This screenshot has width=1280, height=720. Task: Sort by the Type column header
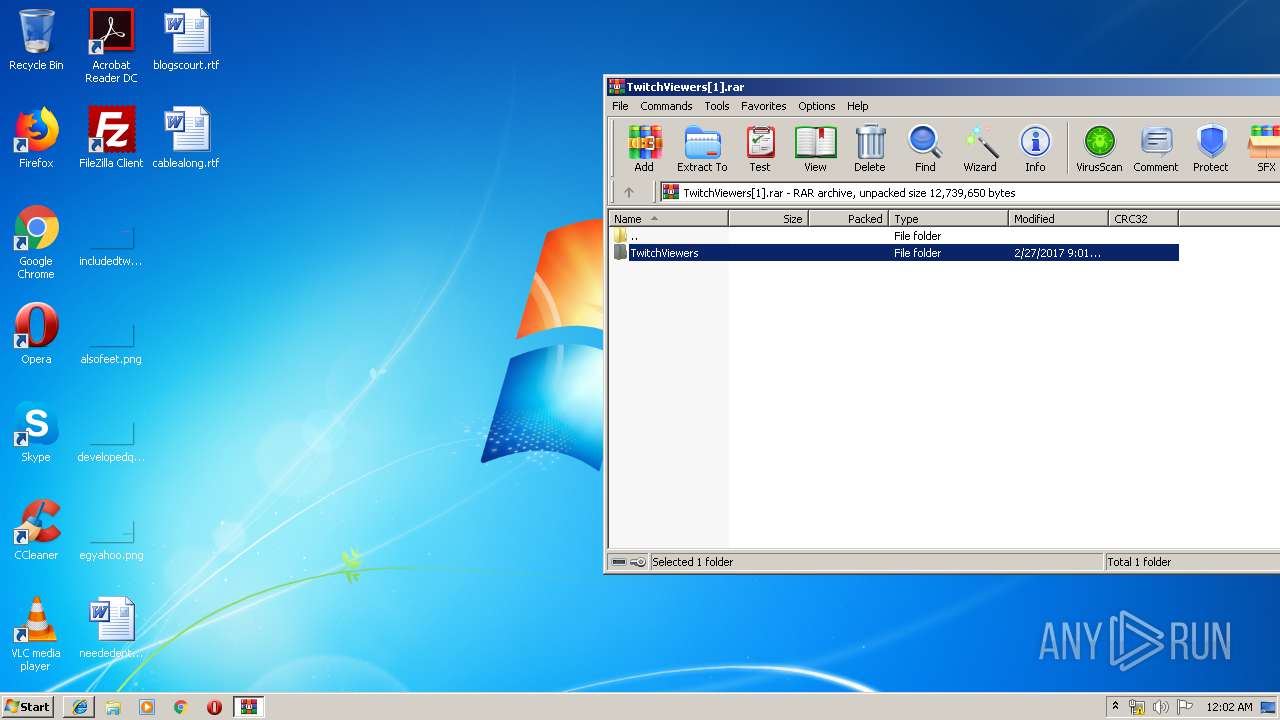click(x=949, y=218)
